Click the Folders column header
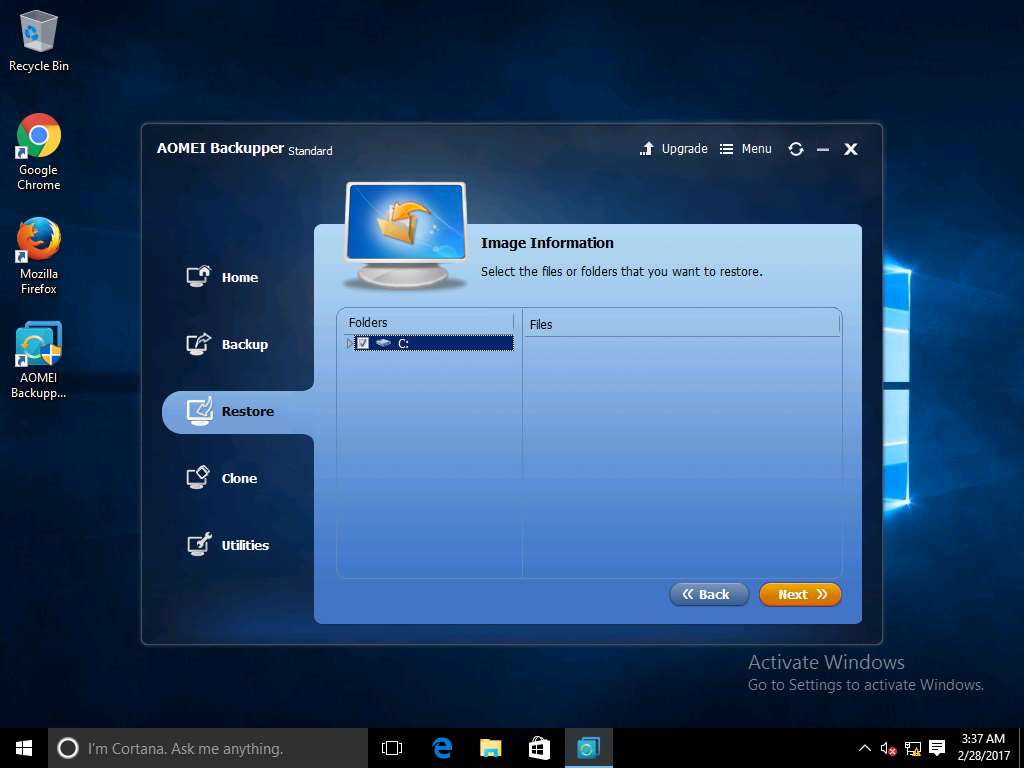This screenshot has height=768, width=1024. tap(428, 323)
